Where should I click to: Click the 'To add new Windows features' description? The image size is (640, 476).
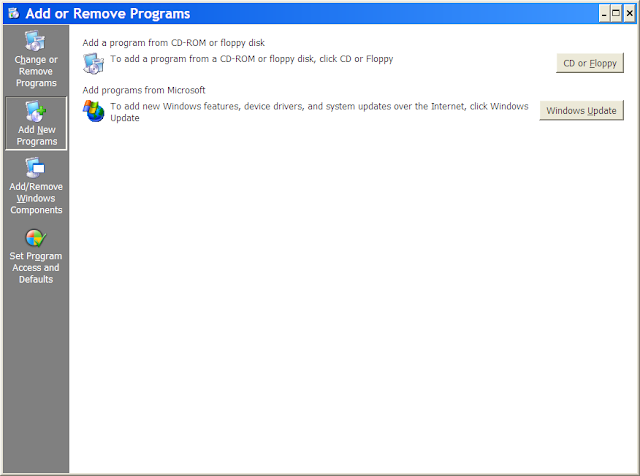click(x=319, y=112)
